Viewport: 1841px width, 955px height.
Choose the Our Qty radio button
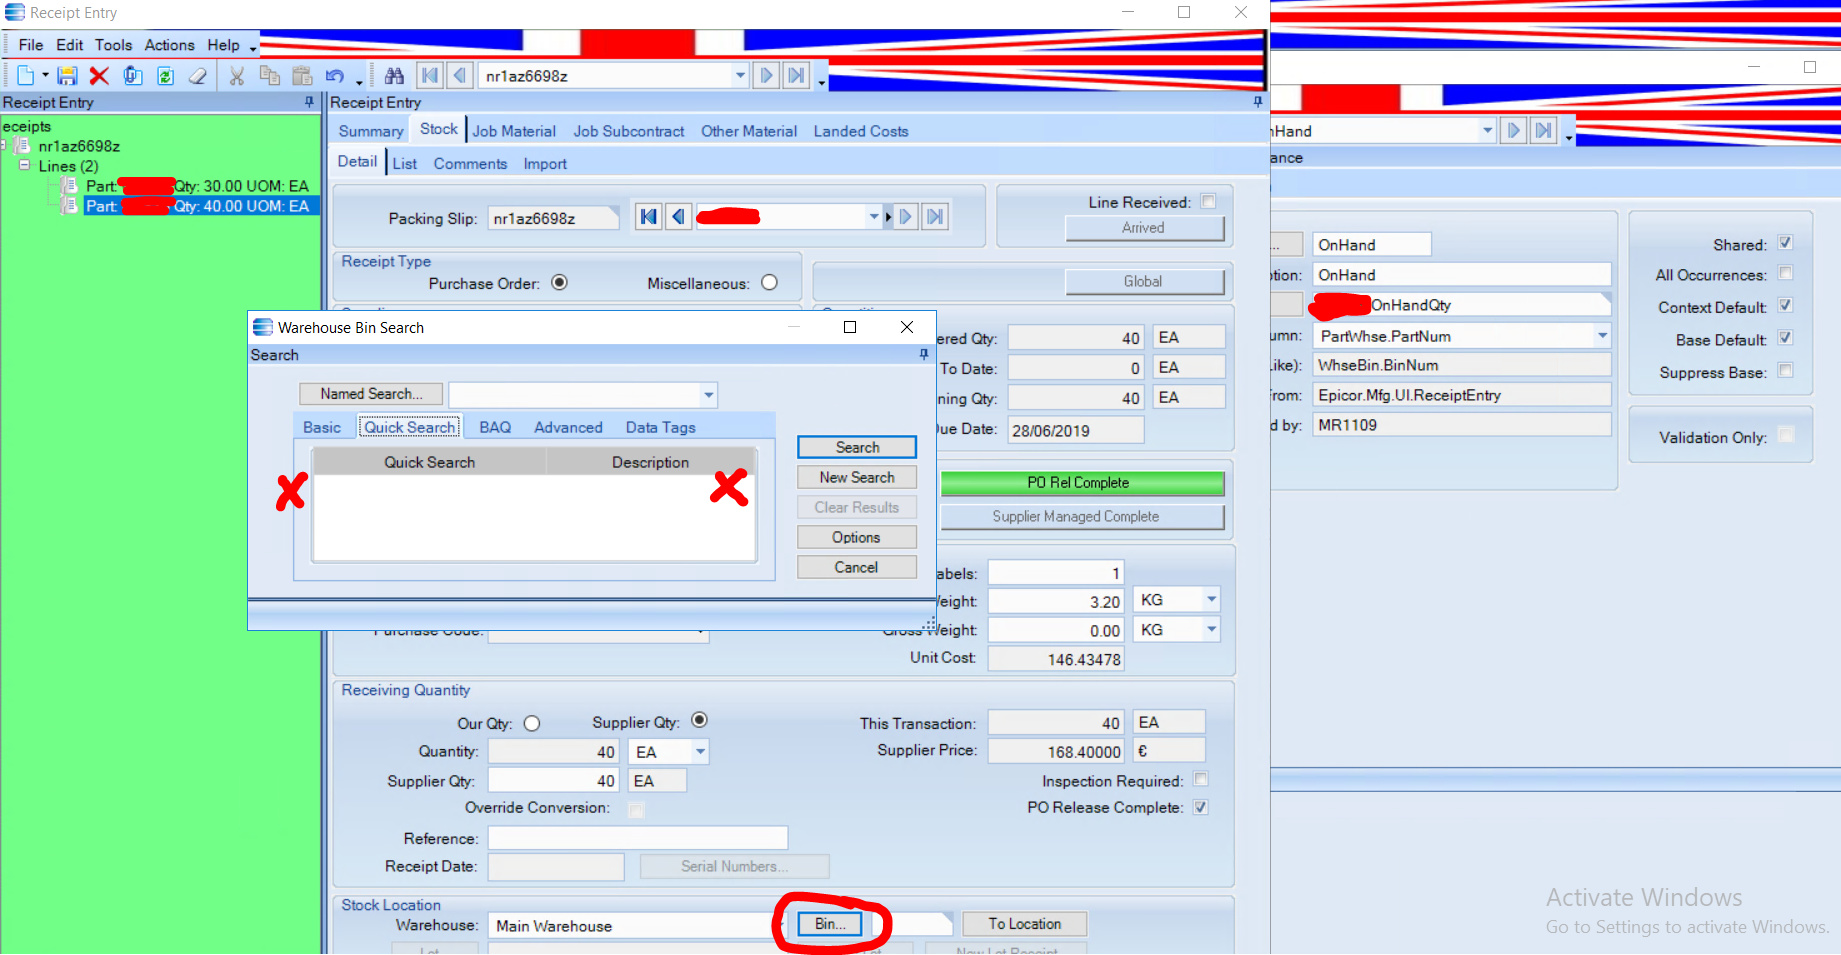click(532, 723)
